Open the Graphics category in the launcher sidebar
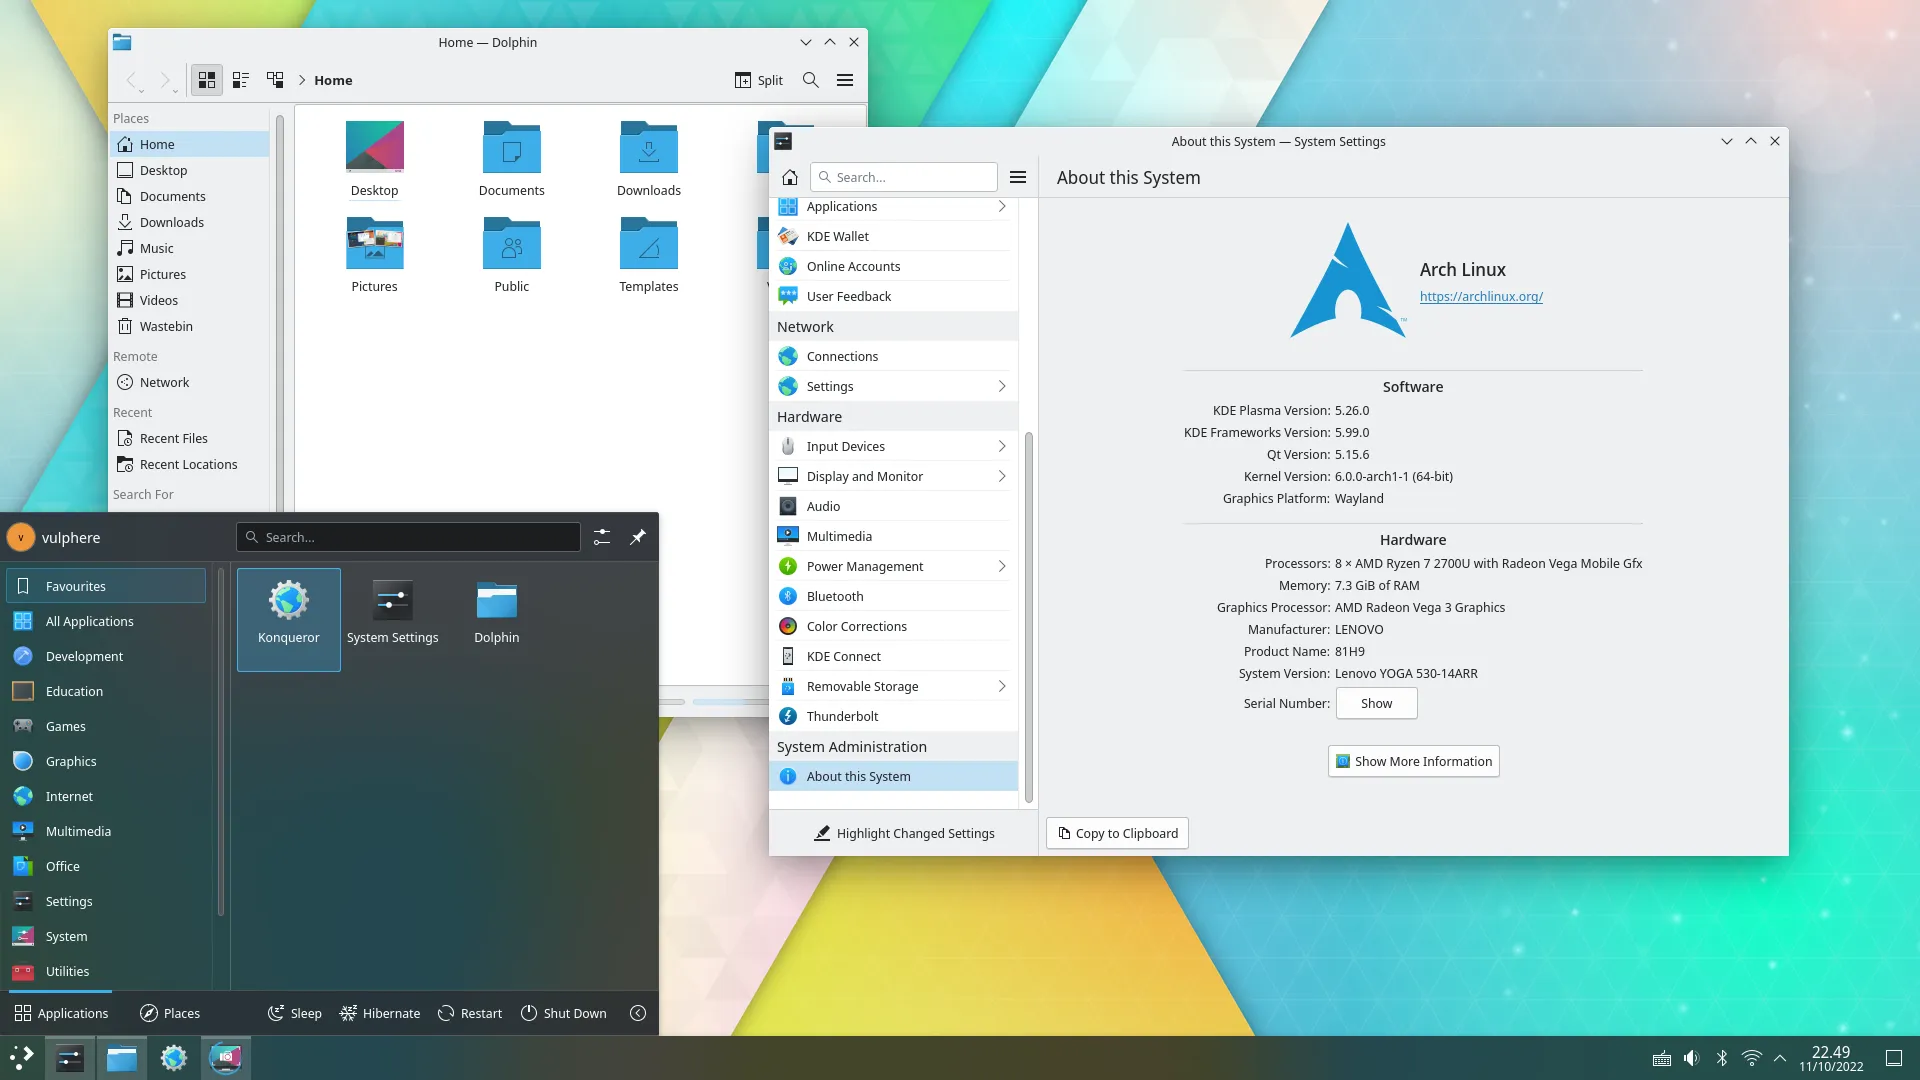Screen dimensions: 1920x1080 [x=70, y=761]
